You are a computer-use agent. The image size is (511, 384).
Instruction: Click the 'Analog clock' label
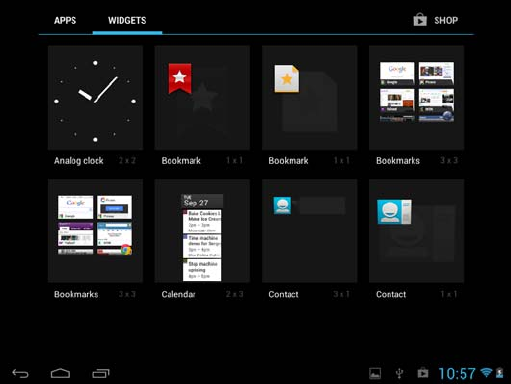[79, 161]
